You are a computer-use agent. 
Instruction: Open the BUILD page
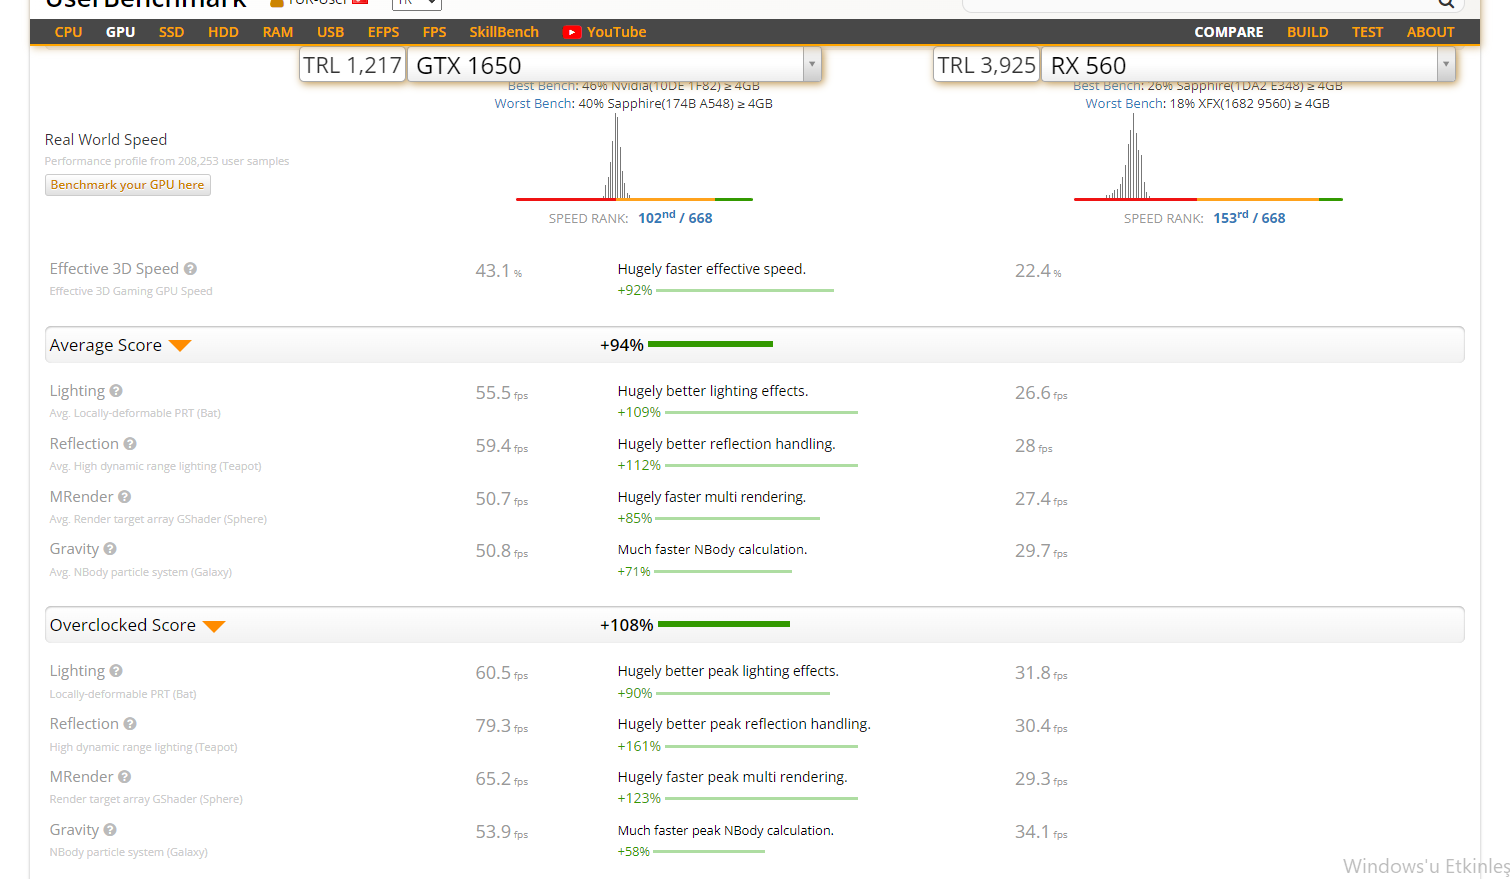click(1308, 32)
